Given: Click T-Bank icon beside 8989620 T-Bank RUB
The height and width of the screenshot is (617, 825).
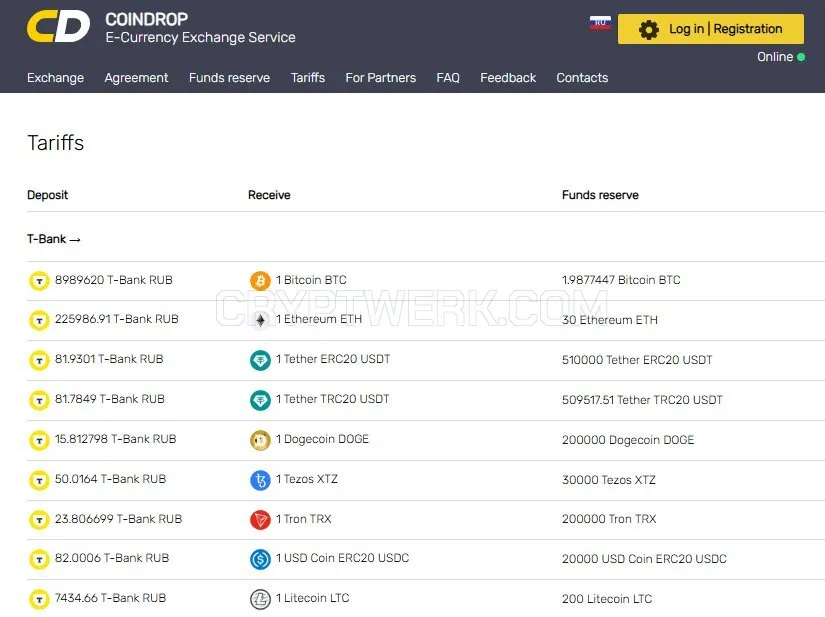Looking at the screenshot, I should pyautogui.click(x=39, y=280).
